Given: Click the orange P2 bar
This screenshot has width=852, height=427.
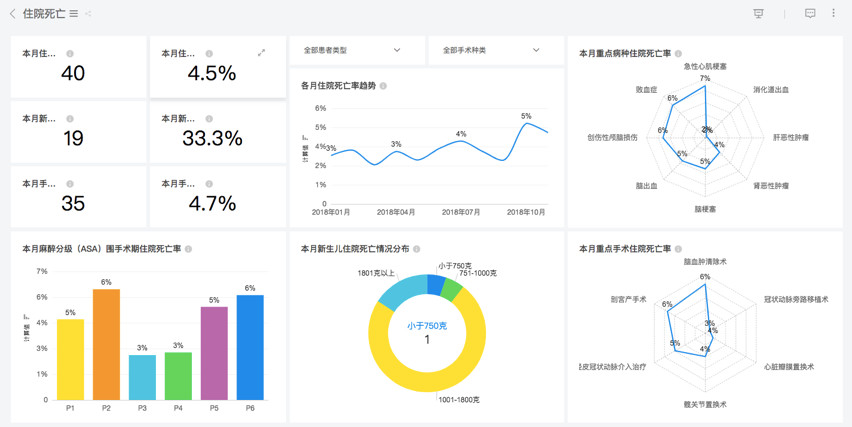Looking at the screenshot, I should [x=106, y=344].
